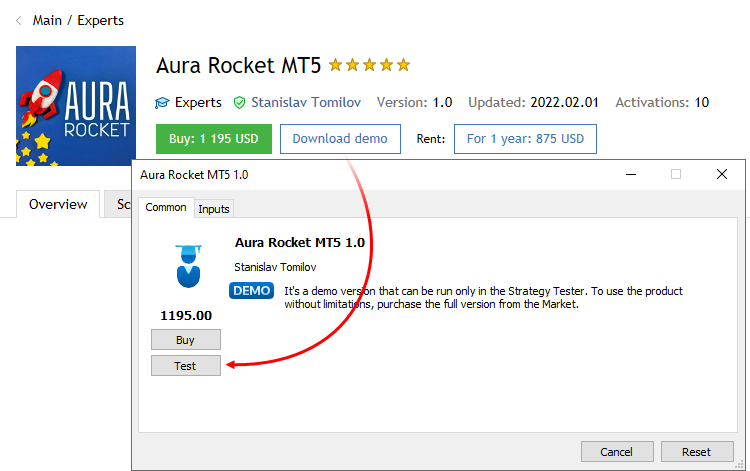This screenshot has width=750, height=471.
Task: Minimize the Aura Rocket MT5 1.0 dialog
Action: [x=631, y=175]
